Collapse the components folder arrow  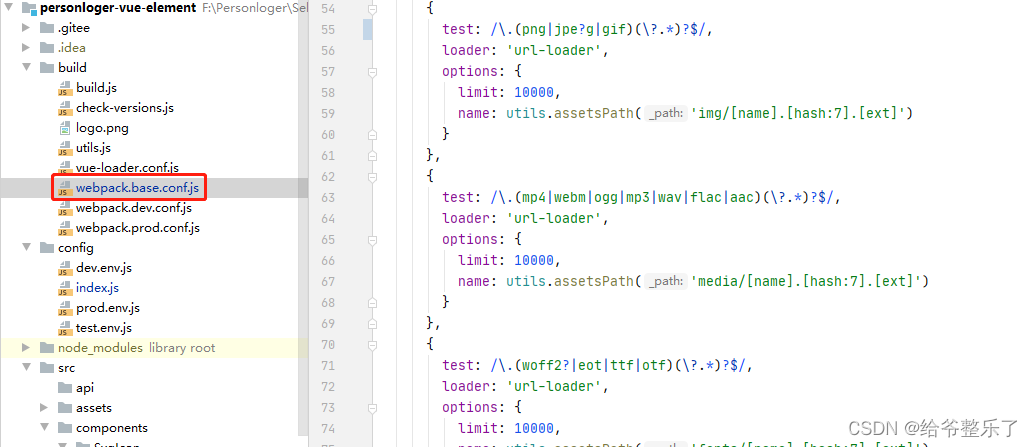[44, 427]
